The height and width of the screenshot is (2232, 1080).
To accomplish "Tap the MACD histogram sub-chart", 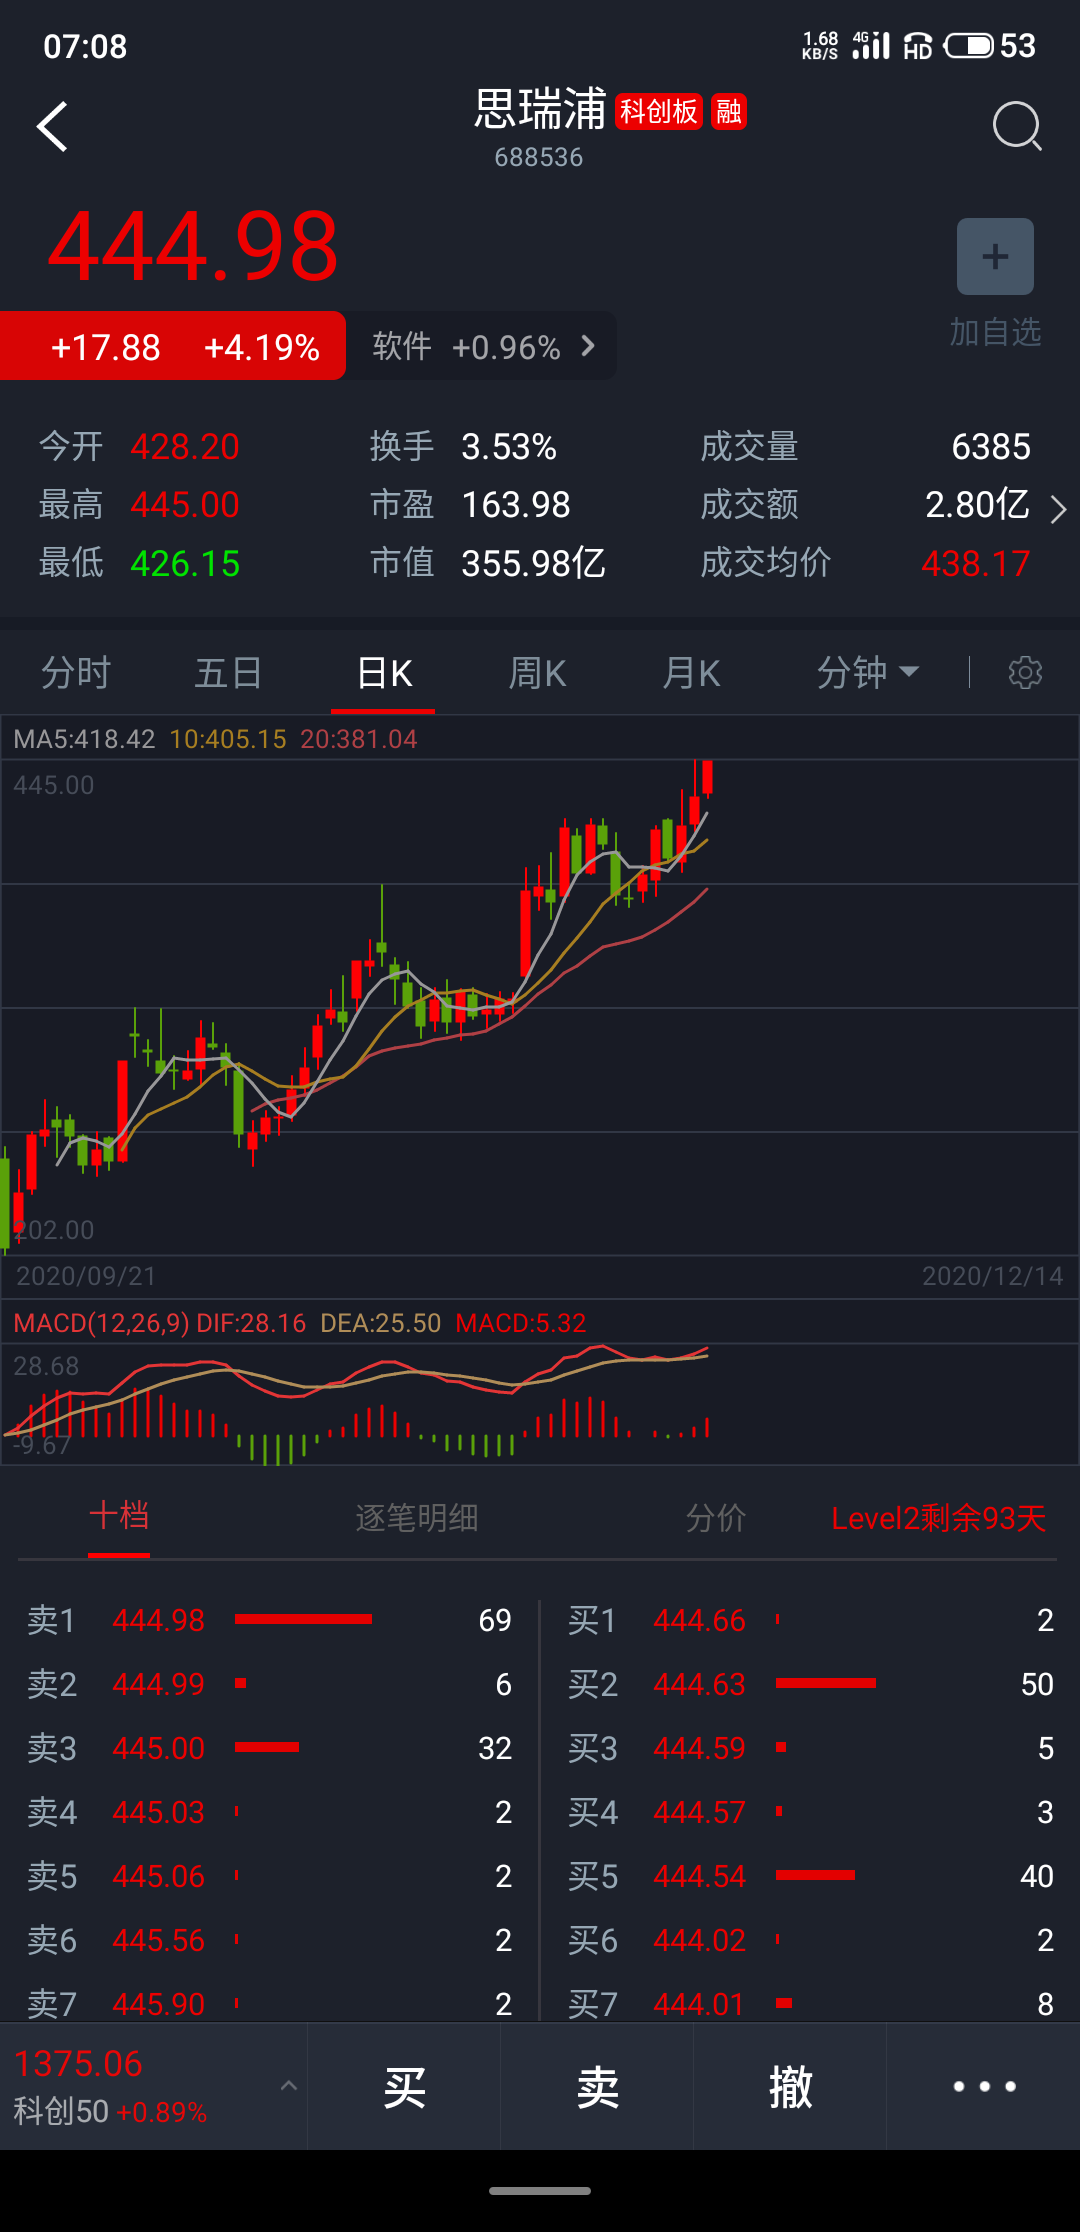I will (x=540, y=1404).
